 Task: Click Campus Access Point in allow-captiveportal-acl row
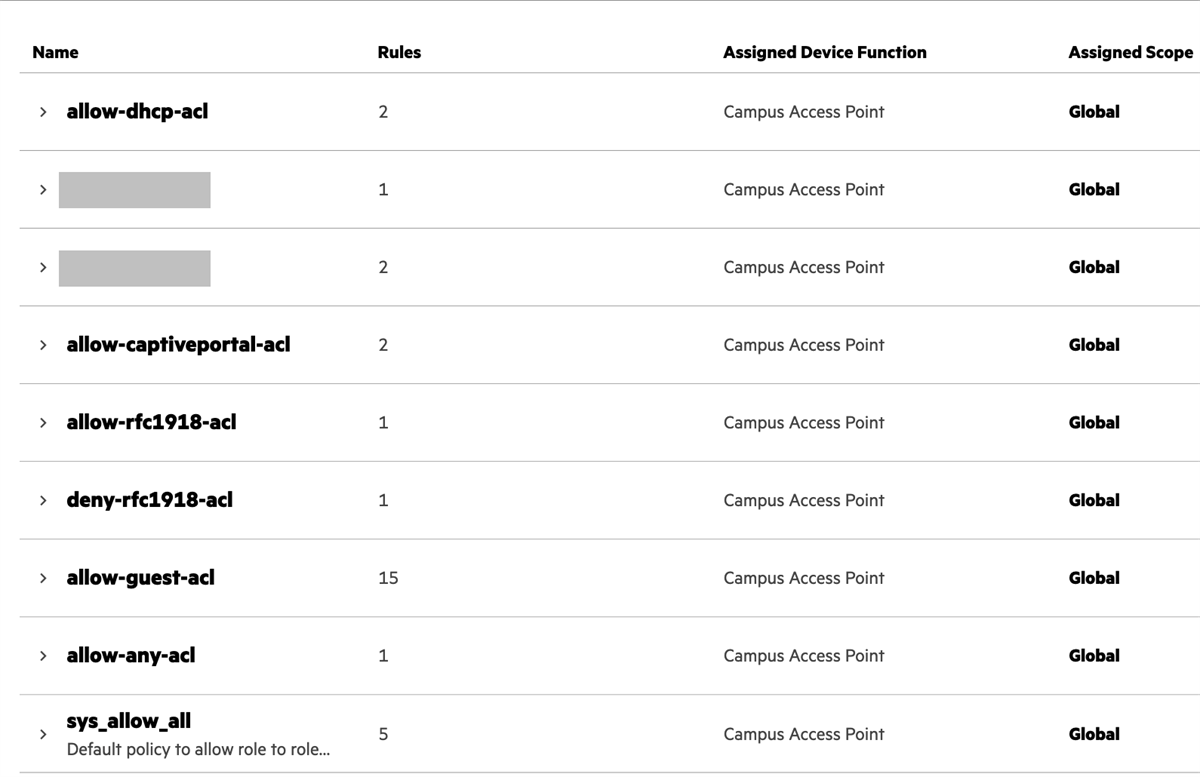(x=804, y=345)
